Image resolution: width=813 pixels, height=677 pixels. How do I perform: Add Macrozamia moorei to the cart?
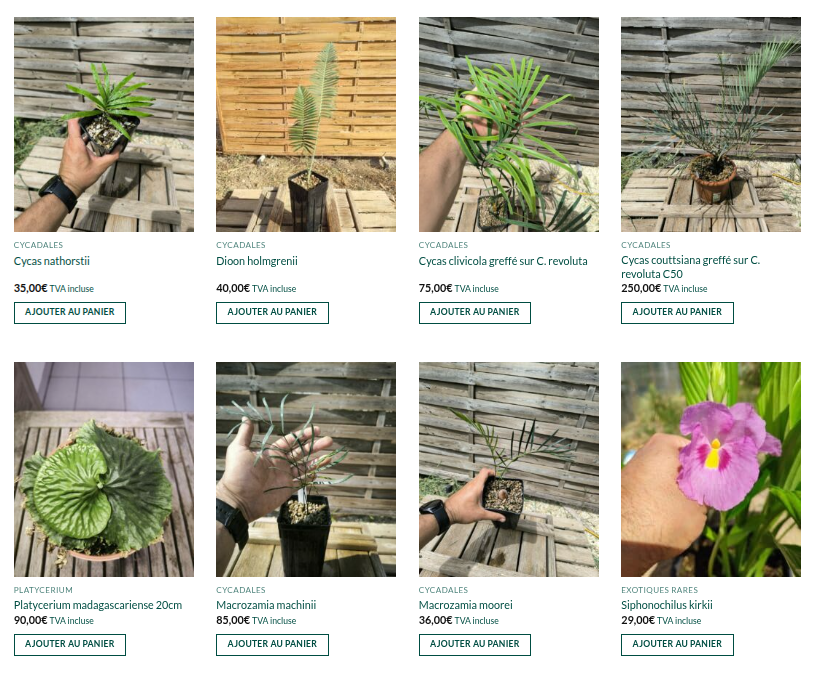474,644
